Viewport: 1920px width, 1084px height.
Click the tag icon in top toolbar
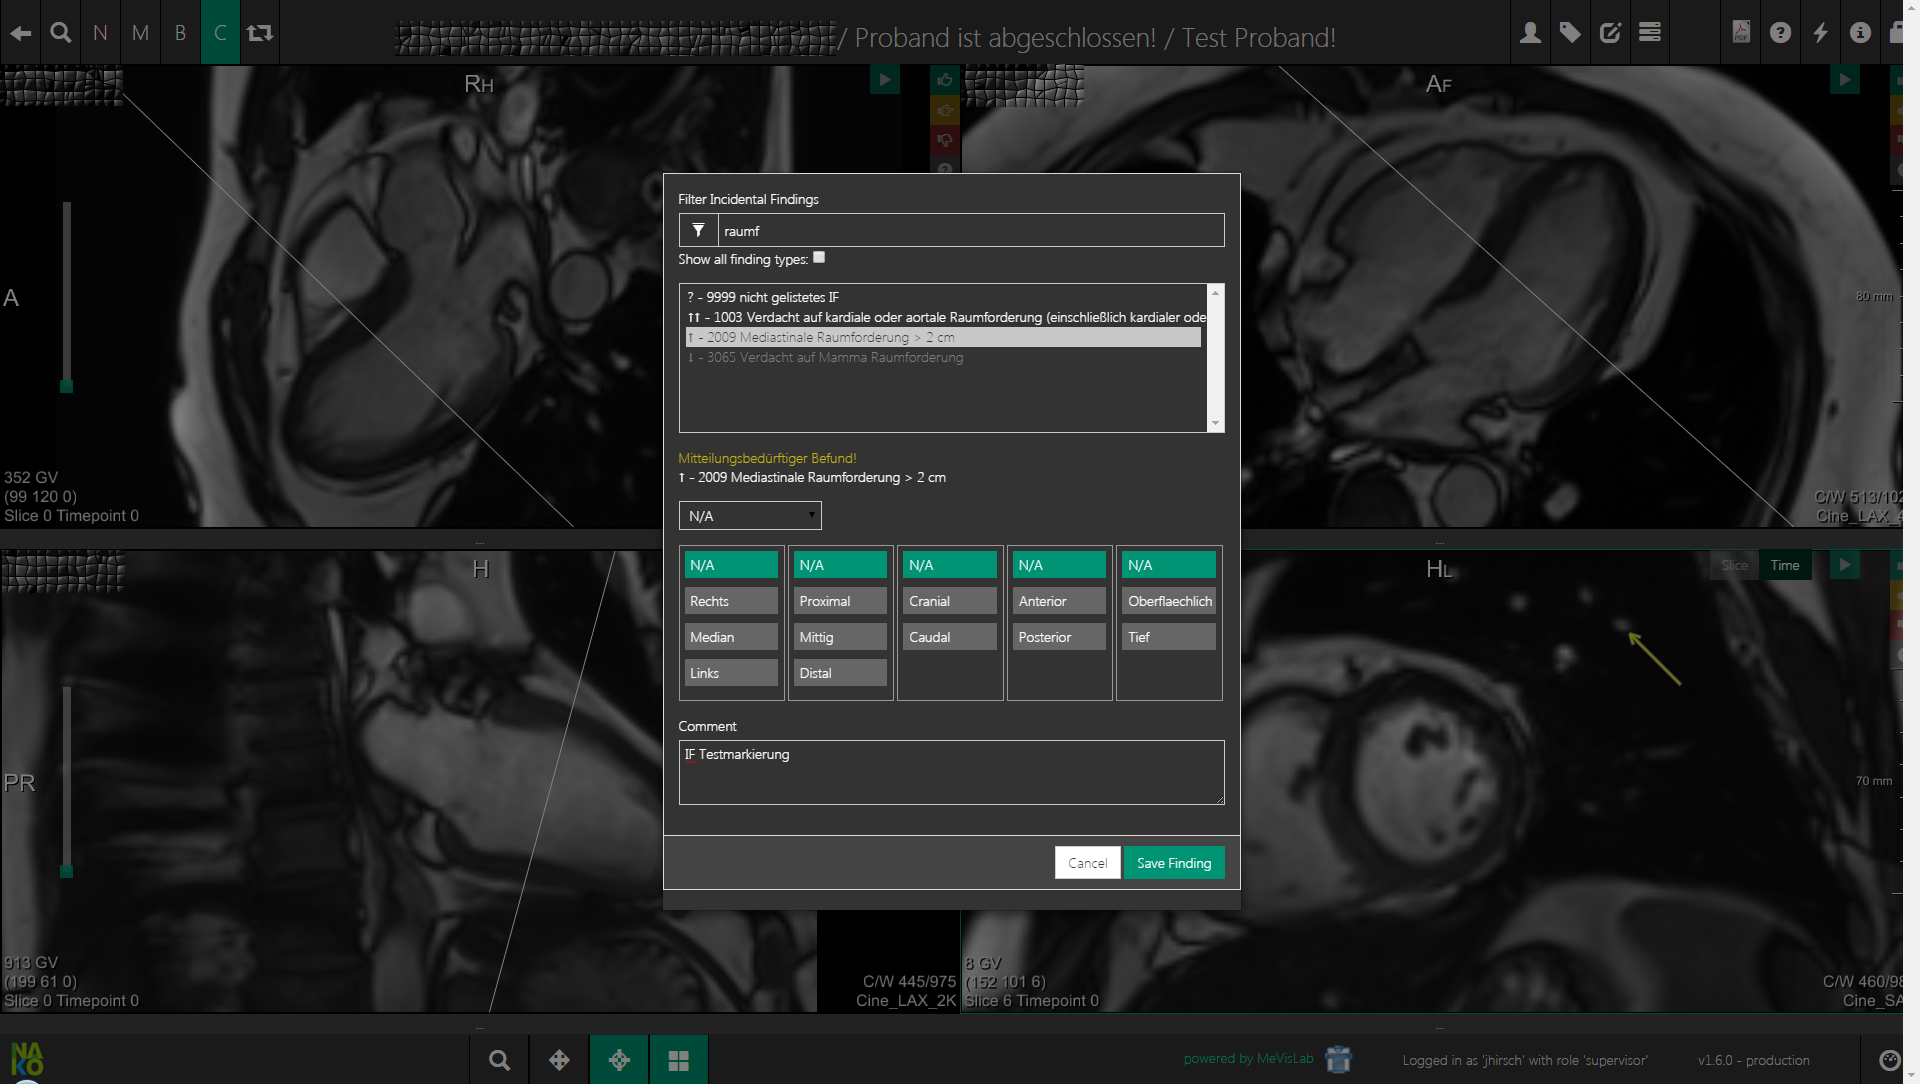[x=1570, y=33]
